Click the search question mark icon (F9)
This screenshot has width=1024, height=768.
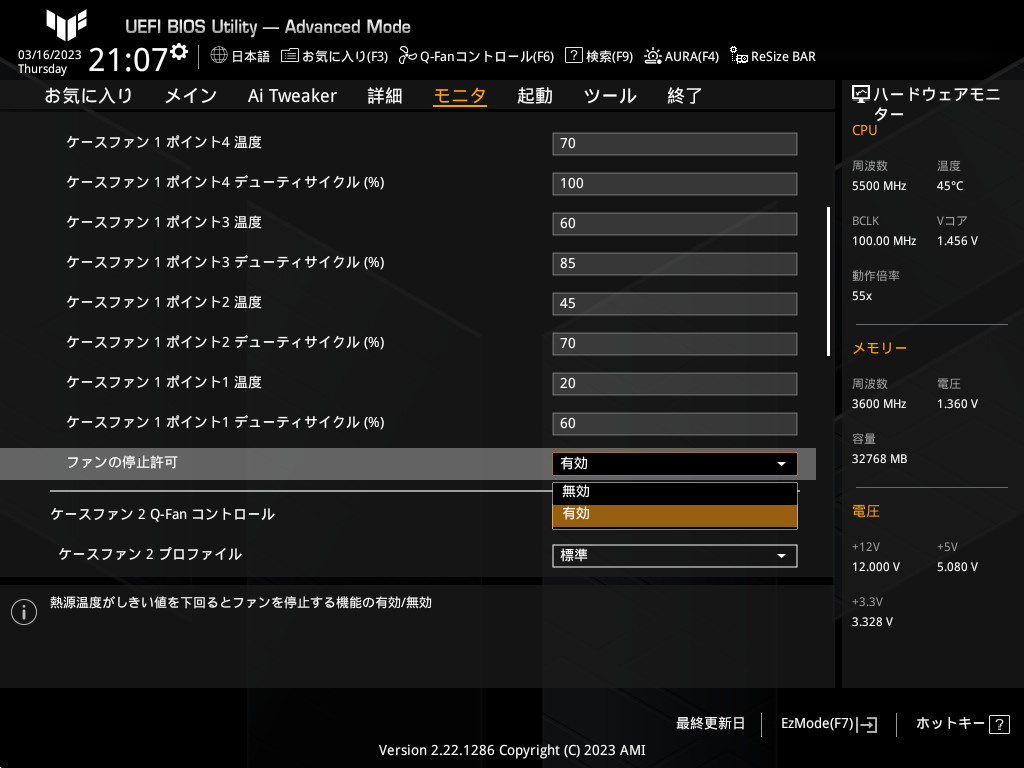pos(573,56)
